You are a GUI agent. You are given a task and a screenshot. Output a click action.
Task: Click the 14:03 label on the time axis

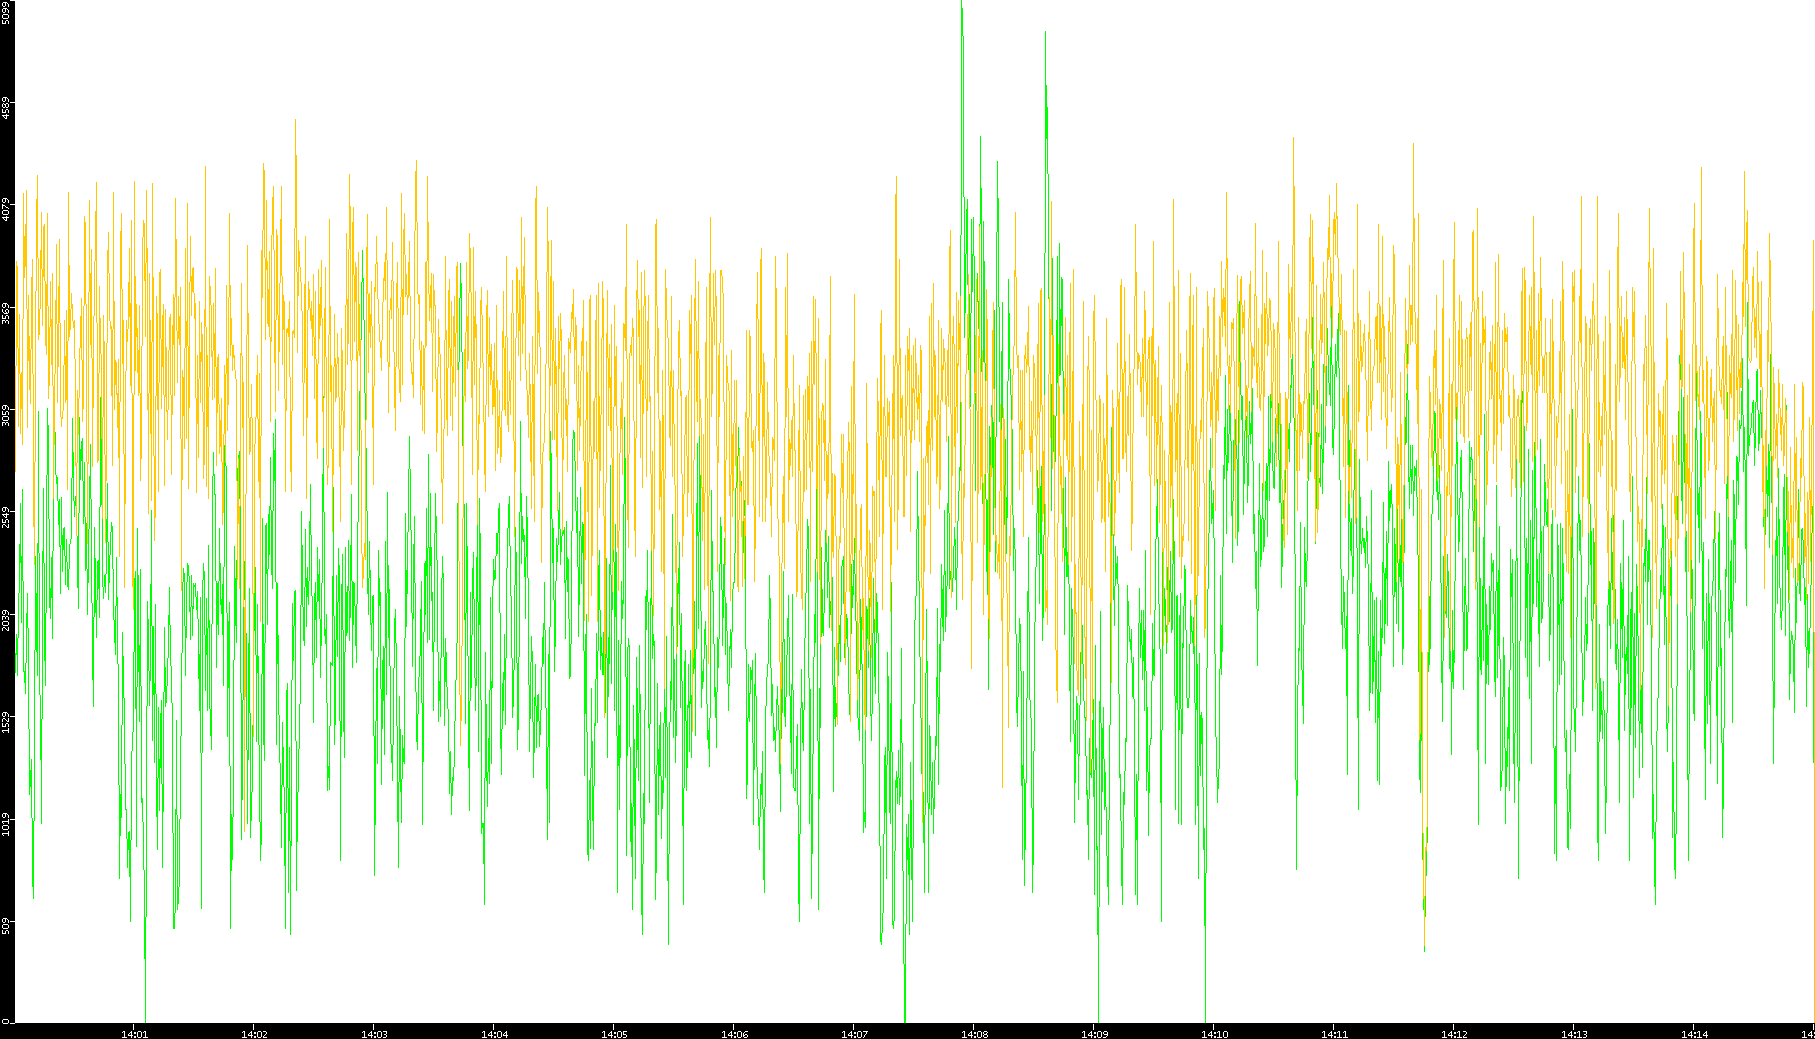(374, 1034)
